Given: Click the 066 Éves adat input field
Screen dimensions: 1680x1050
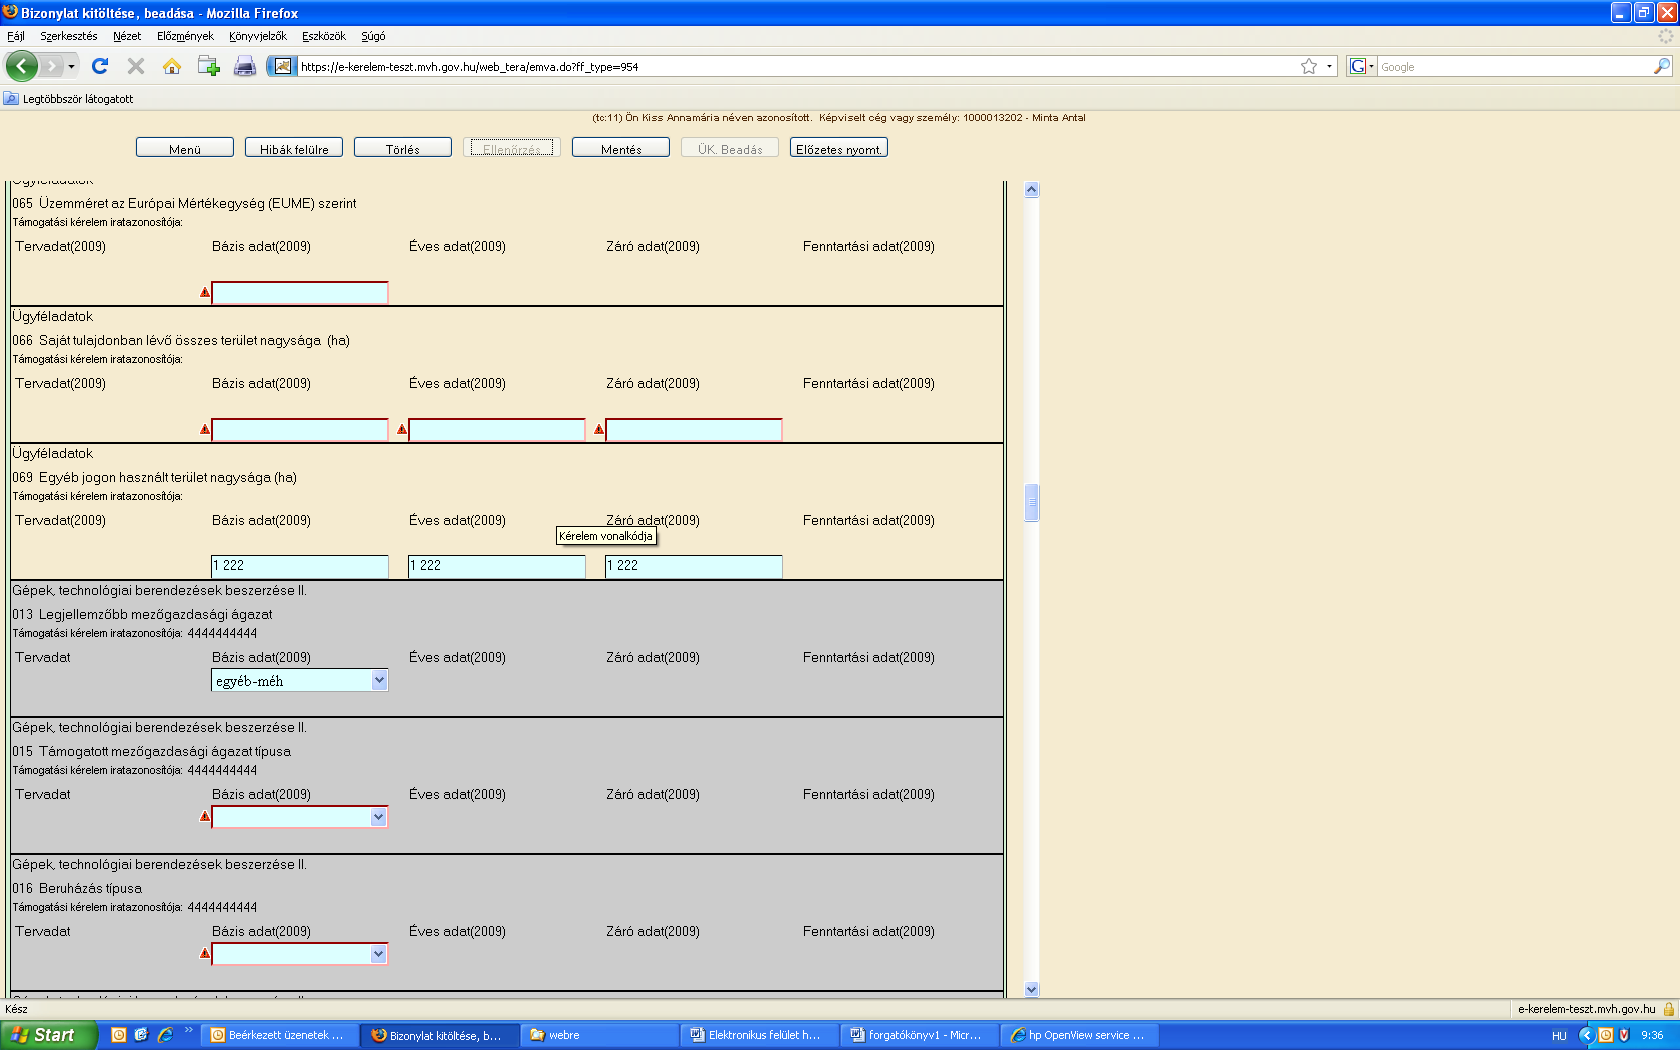Looking at the screenshot, I should click(x=497, y=430).
